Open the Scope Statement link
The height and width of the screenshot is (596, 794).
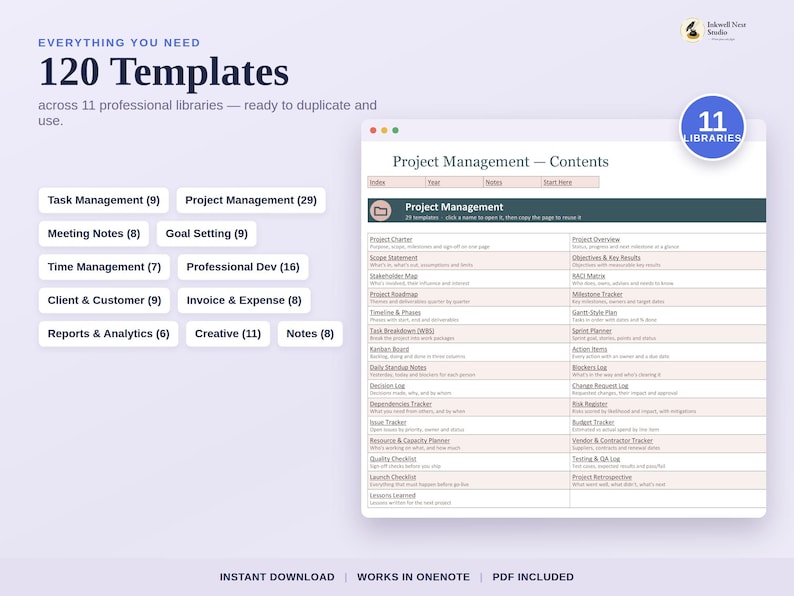393,258
